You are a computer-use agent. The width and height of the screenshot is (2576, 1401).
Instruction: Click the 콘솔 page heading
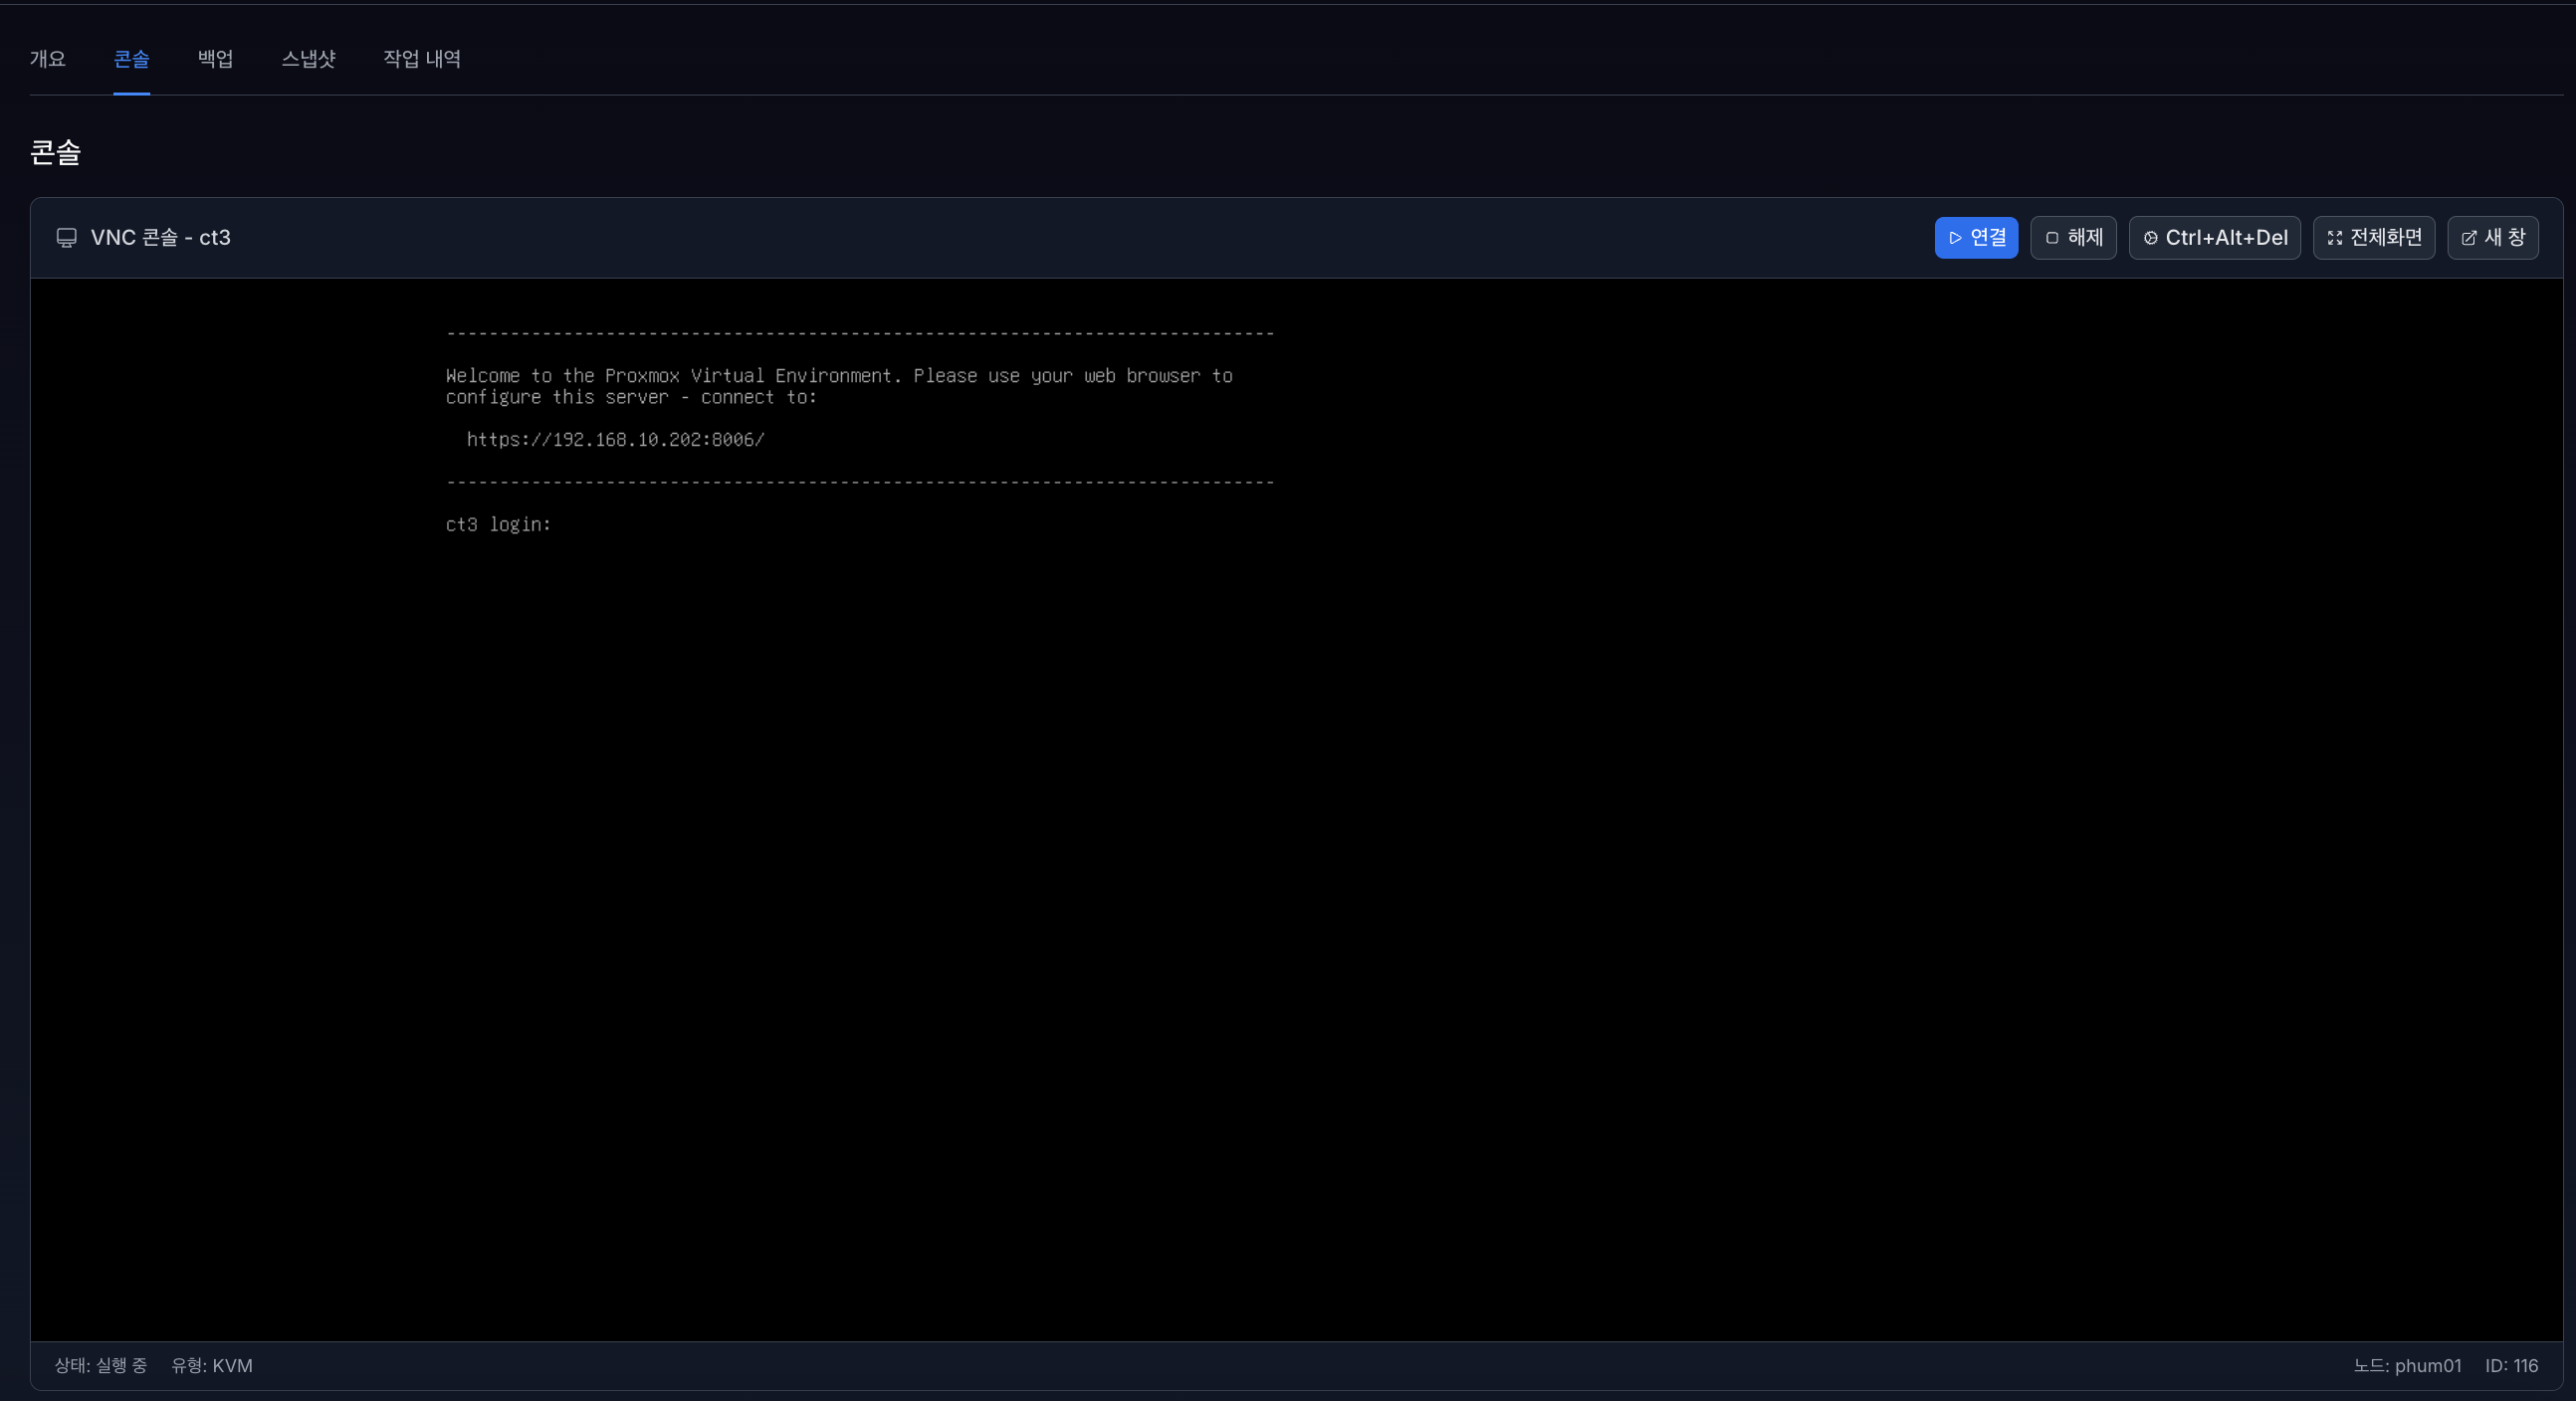click(x=55, y=152)
